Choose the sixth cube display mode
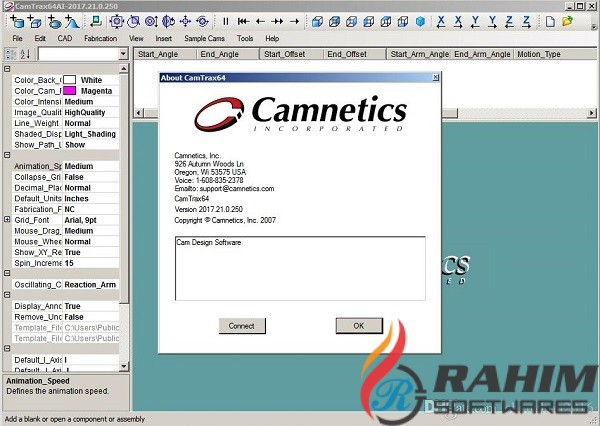This screenshot has height=426, width=600. tap(403, 21)
